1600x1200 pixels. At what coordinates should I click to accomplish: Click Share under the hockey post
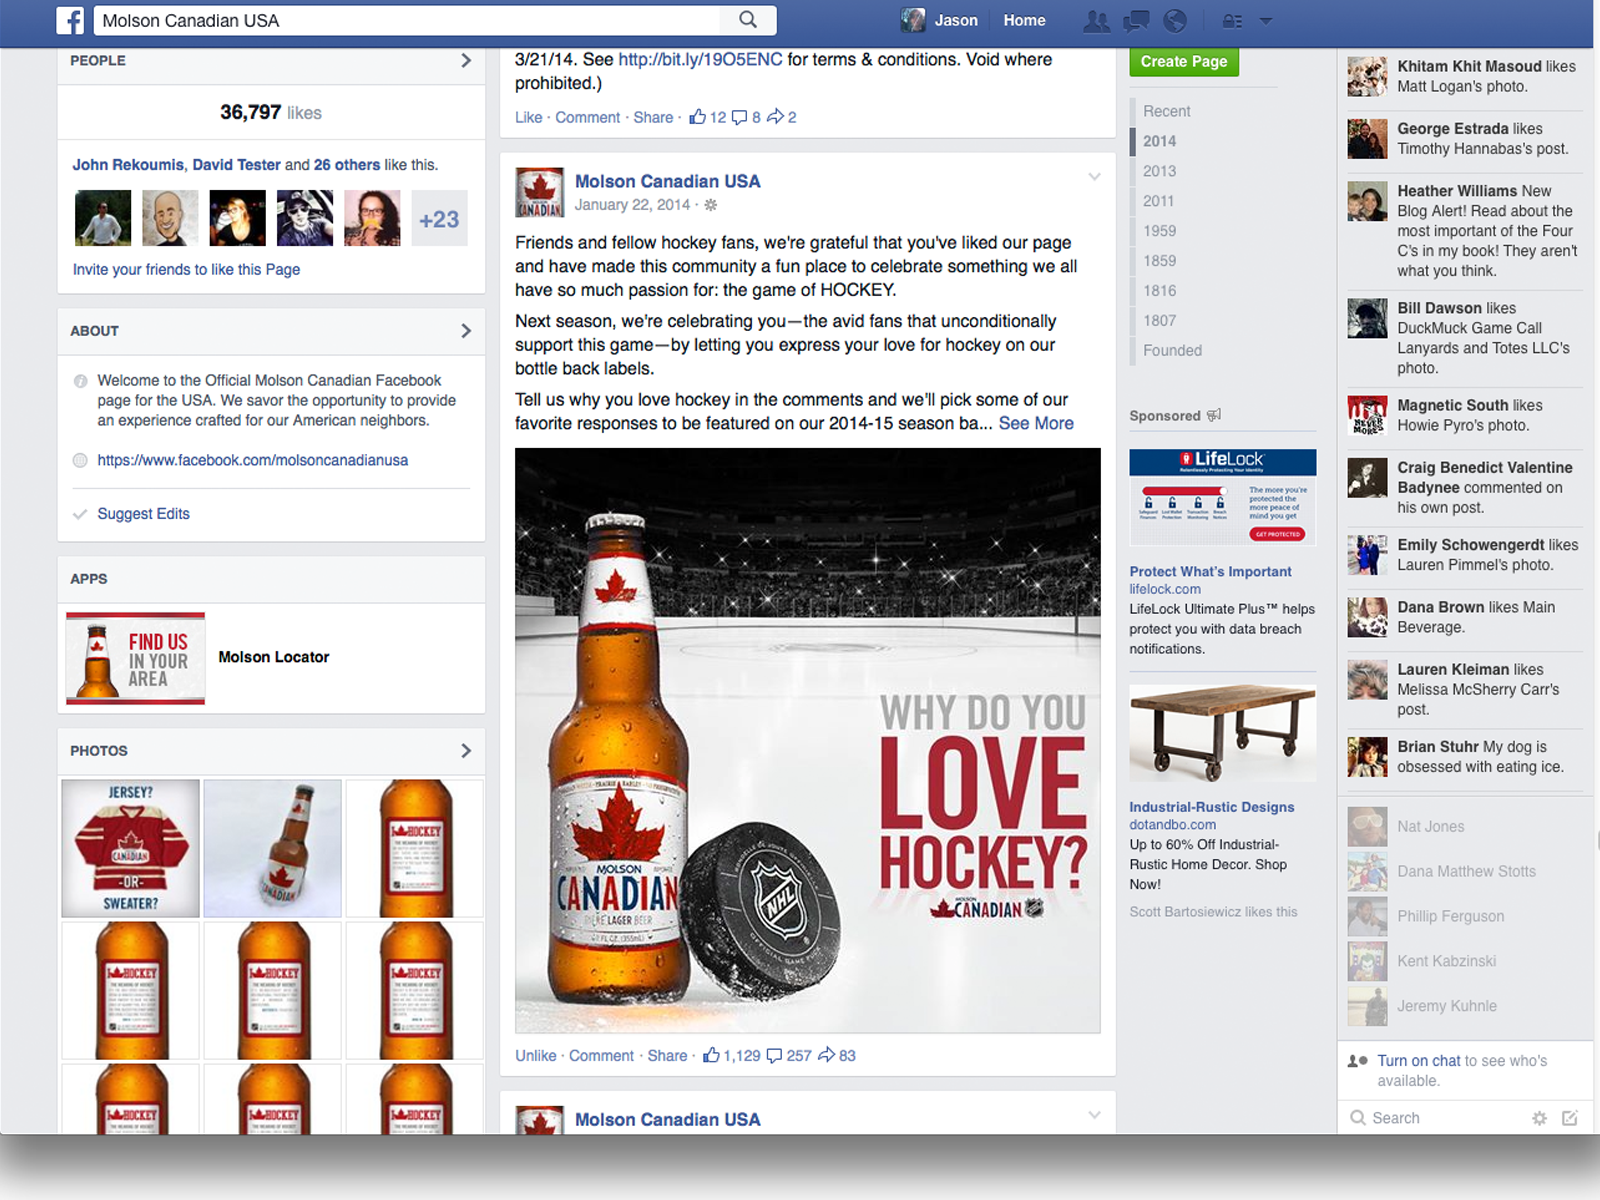[x=667, y=1056]
